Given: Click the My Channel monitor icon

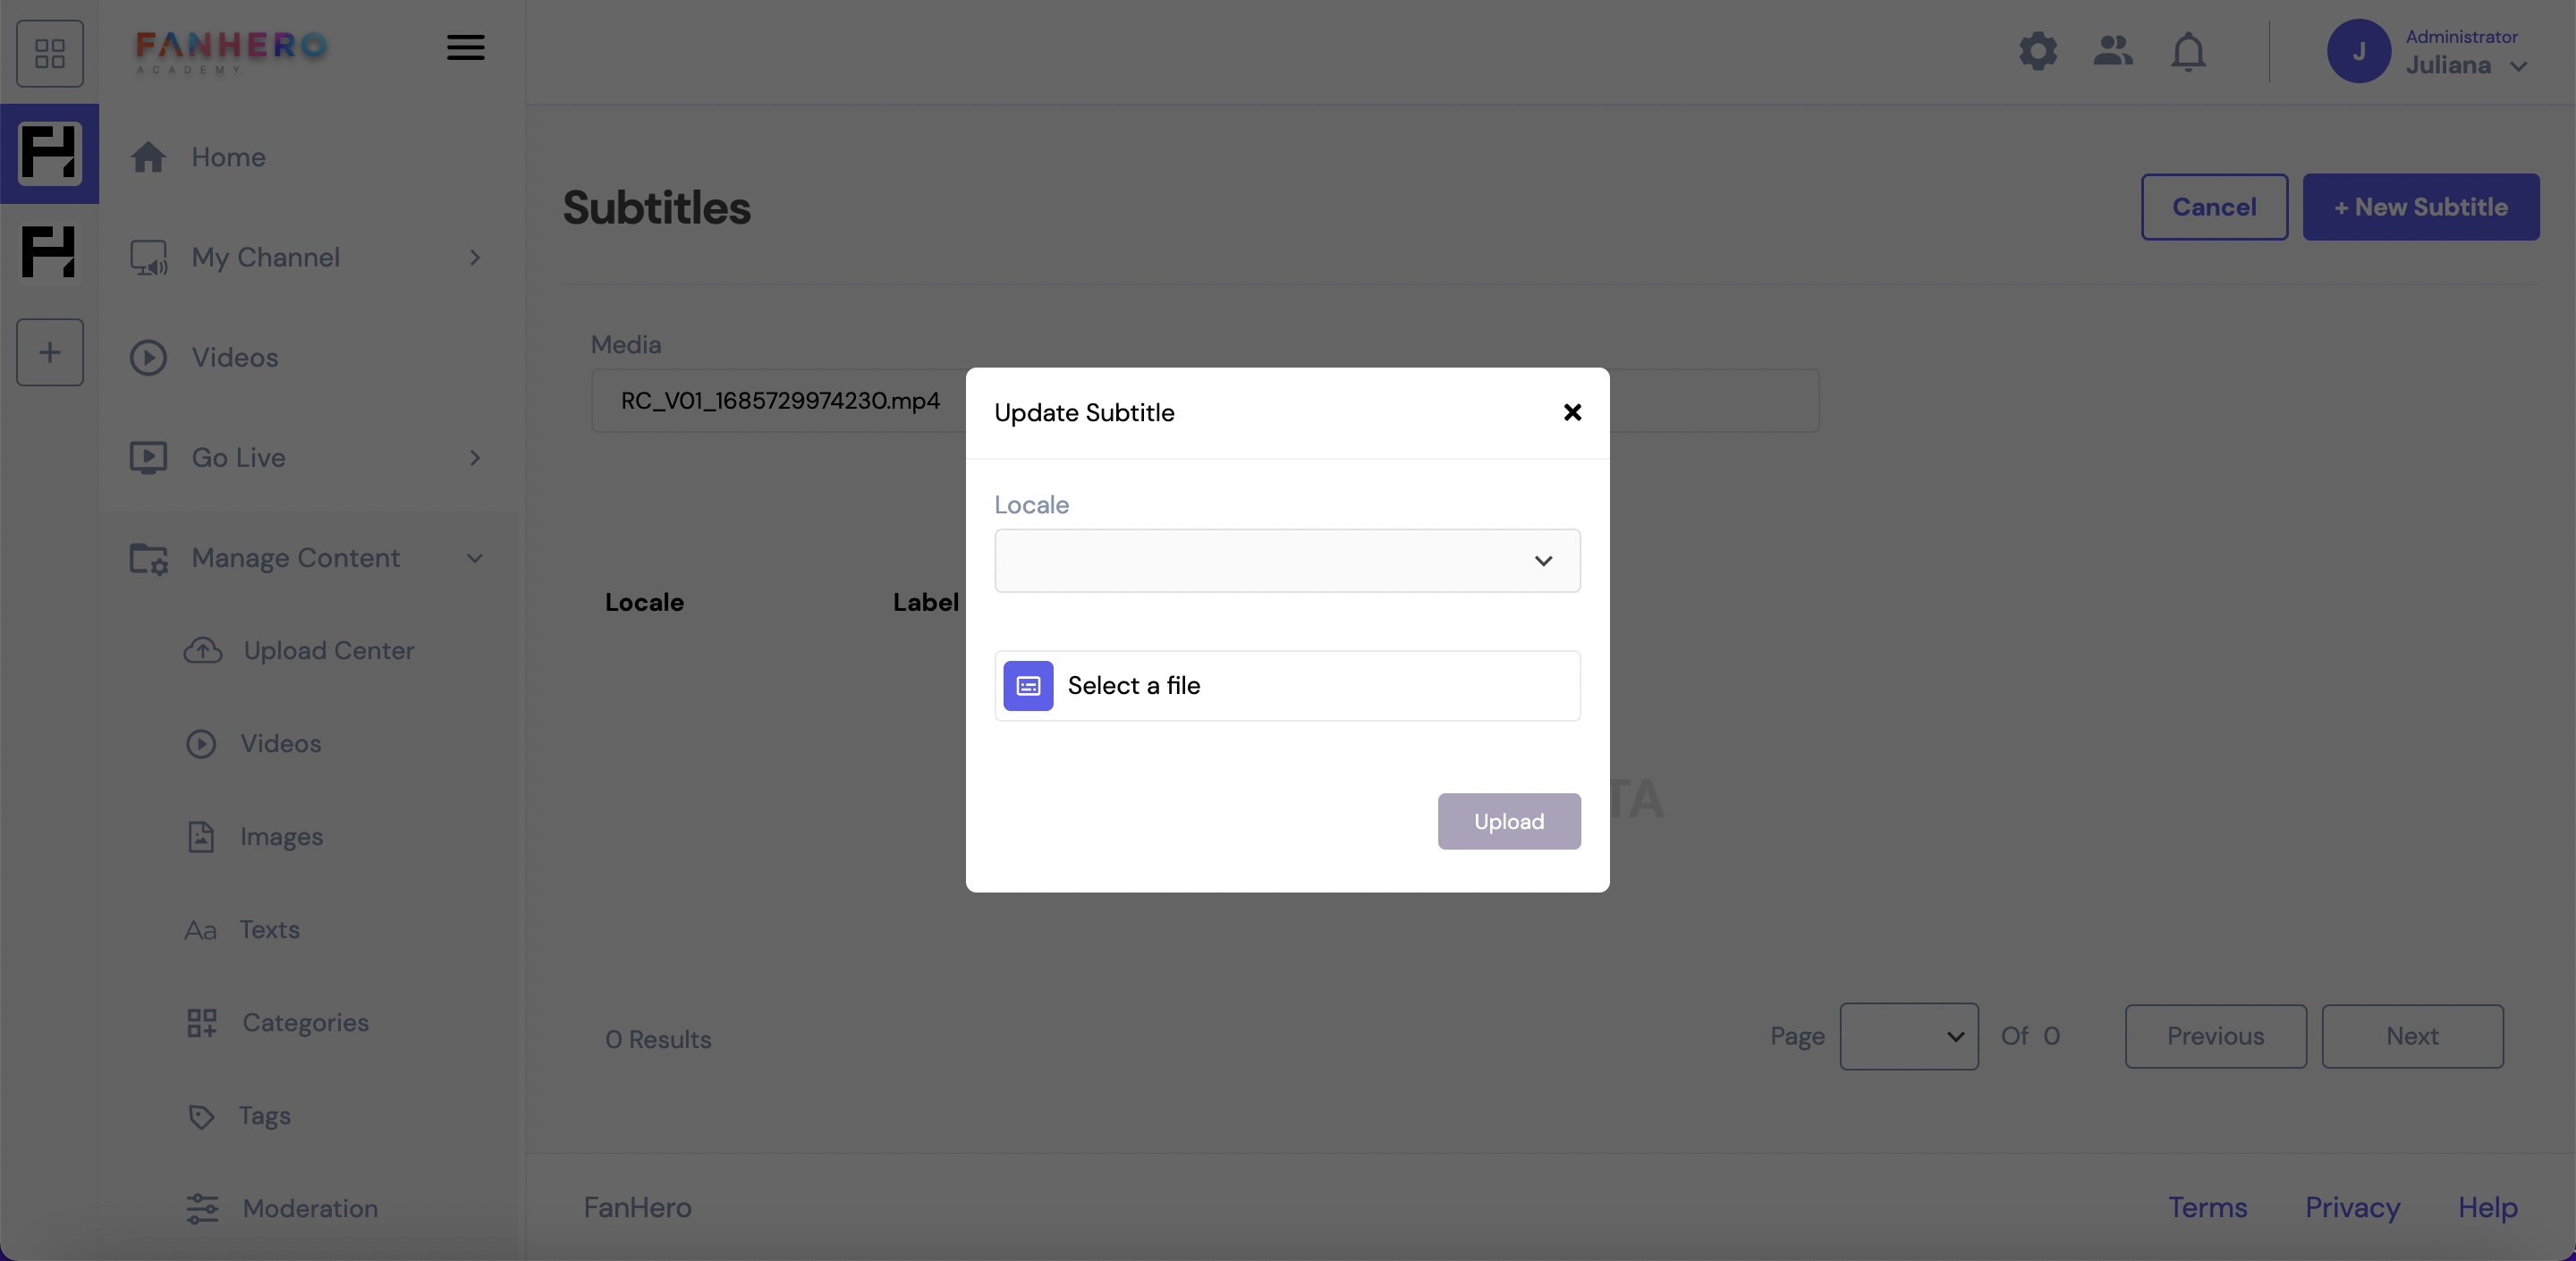Looking at the screenshot, I should tap(148, 257).
